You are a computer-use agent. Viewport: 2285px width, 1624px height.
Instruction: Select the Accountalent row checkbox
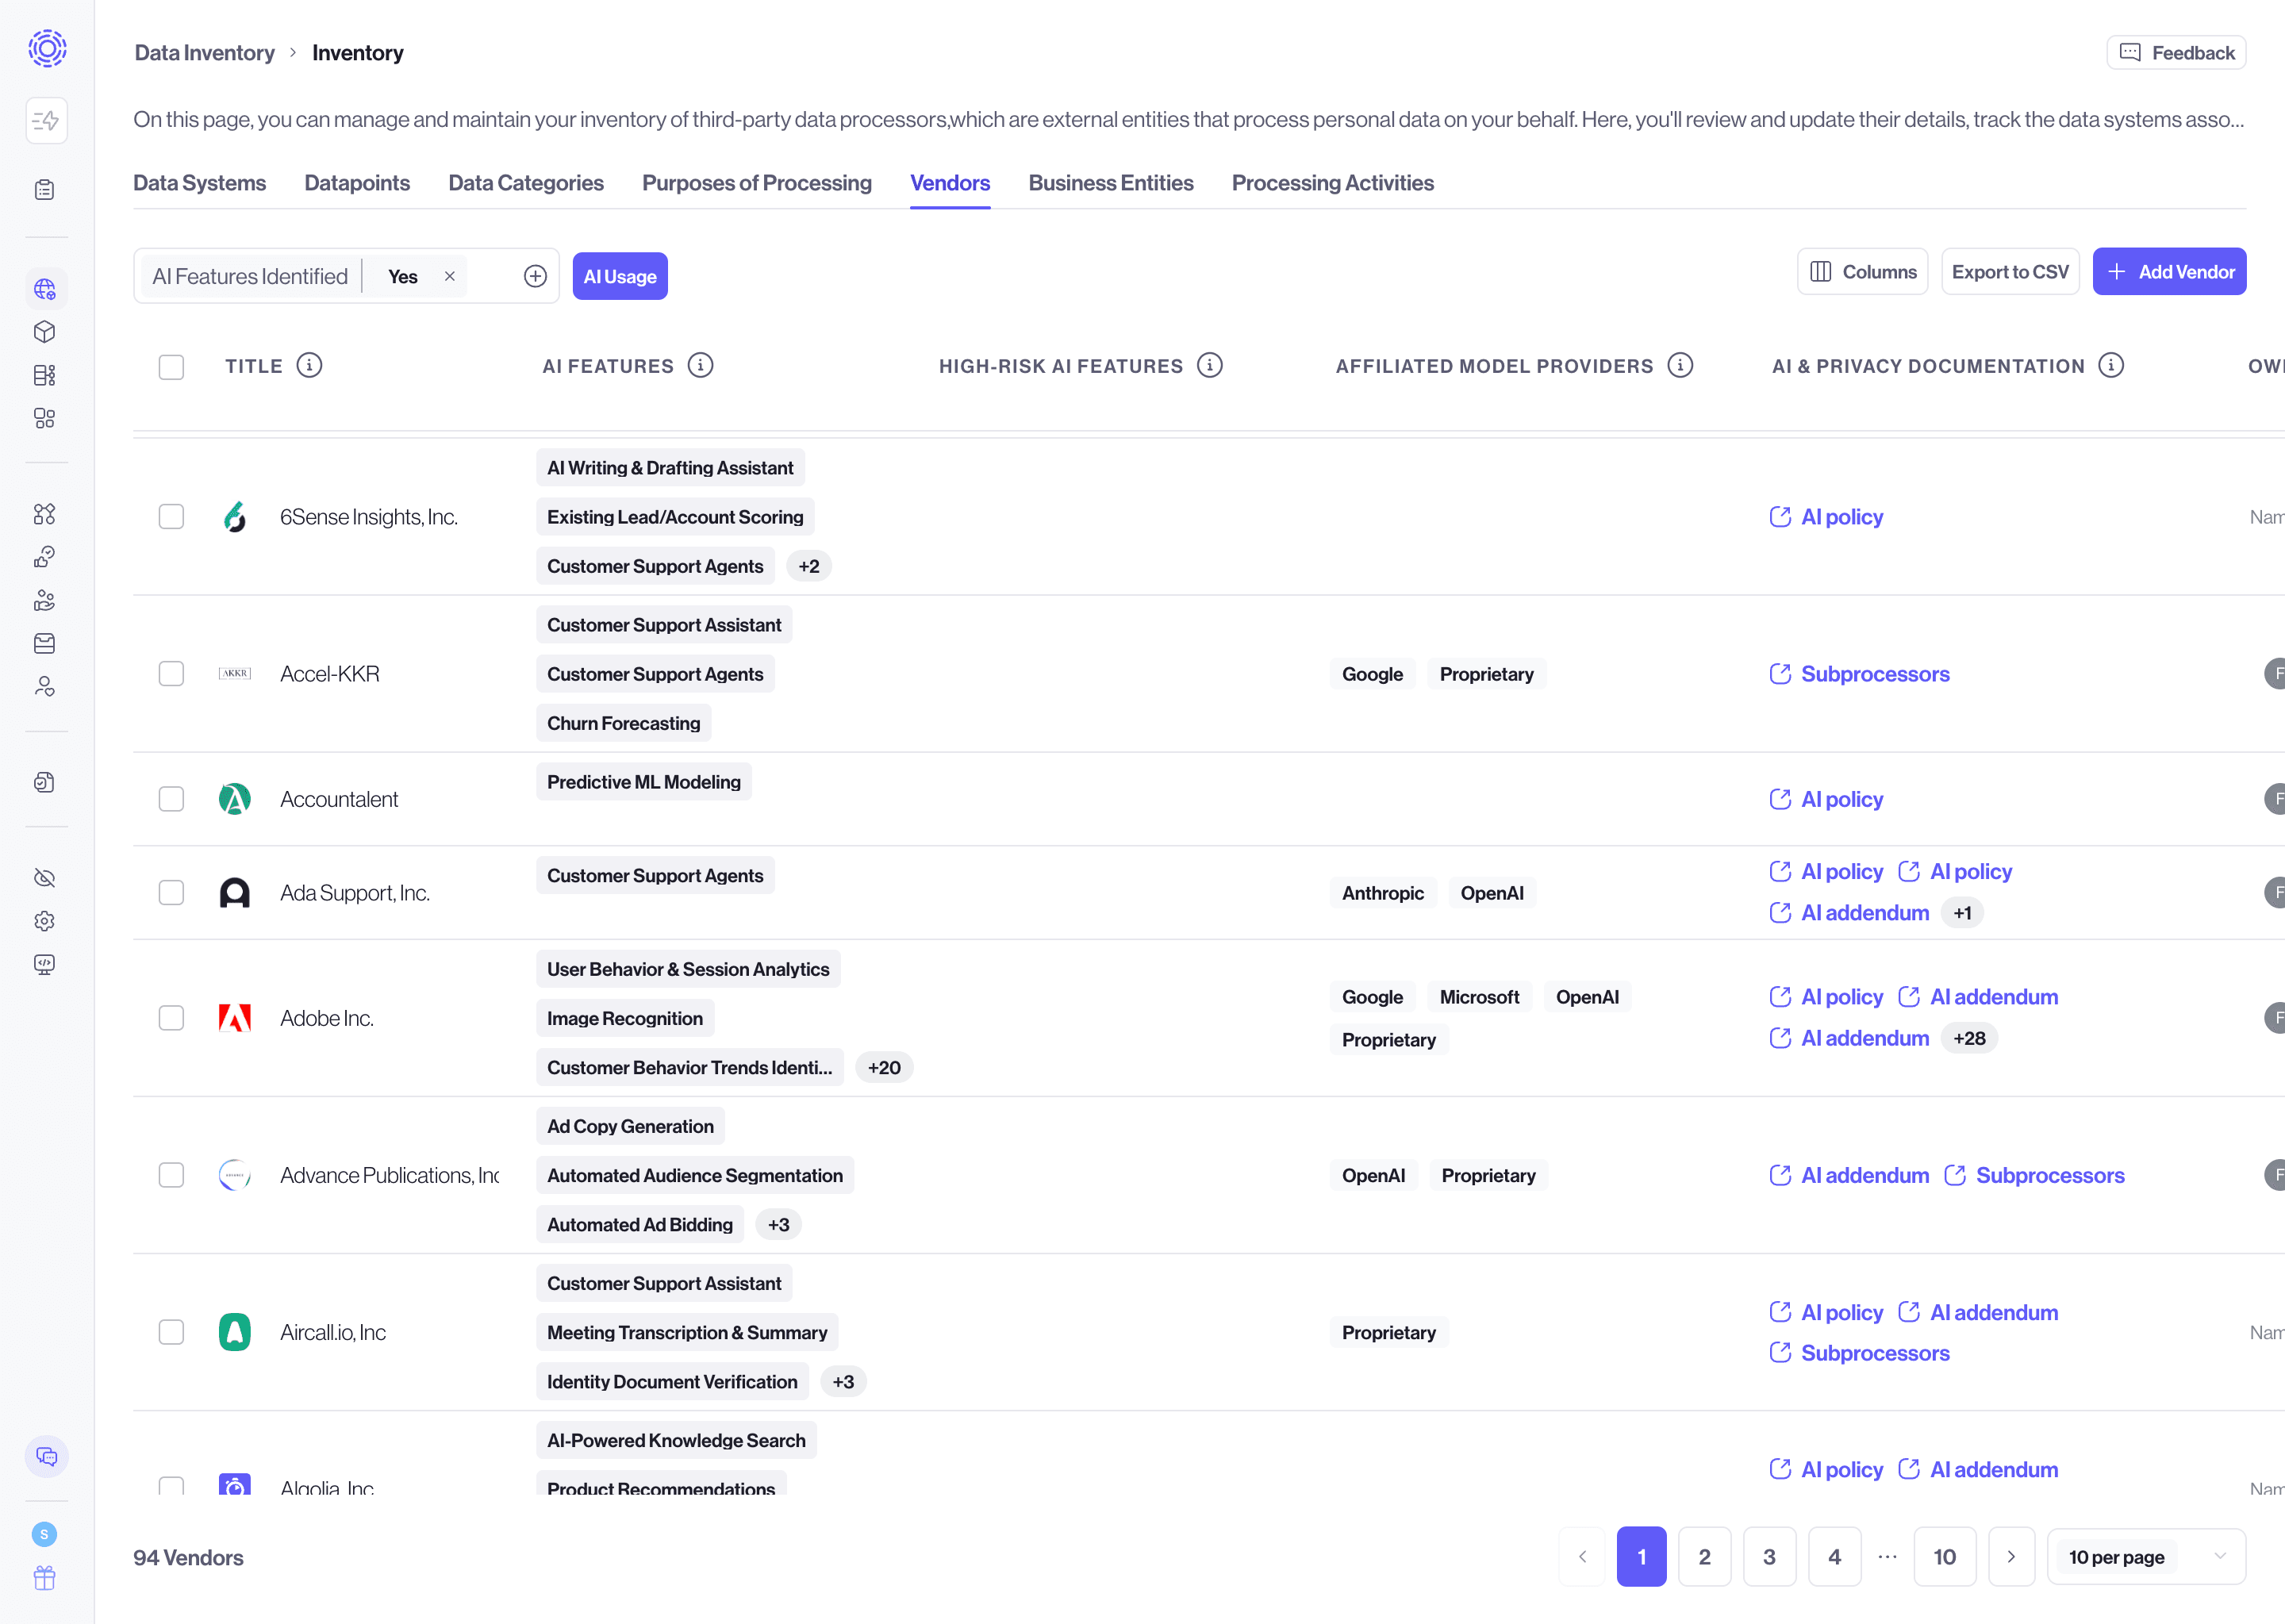(172, 799)
